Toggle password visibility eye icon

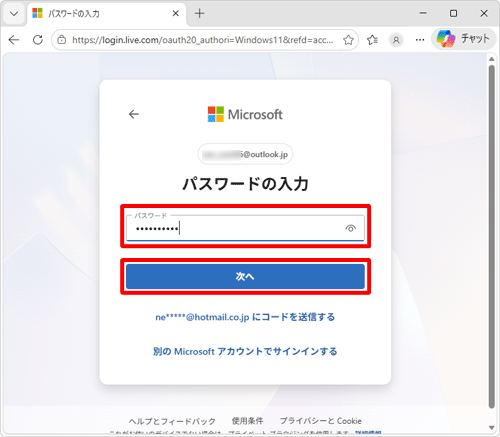(x=350, y=229)
